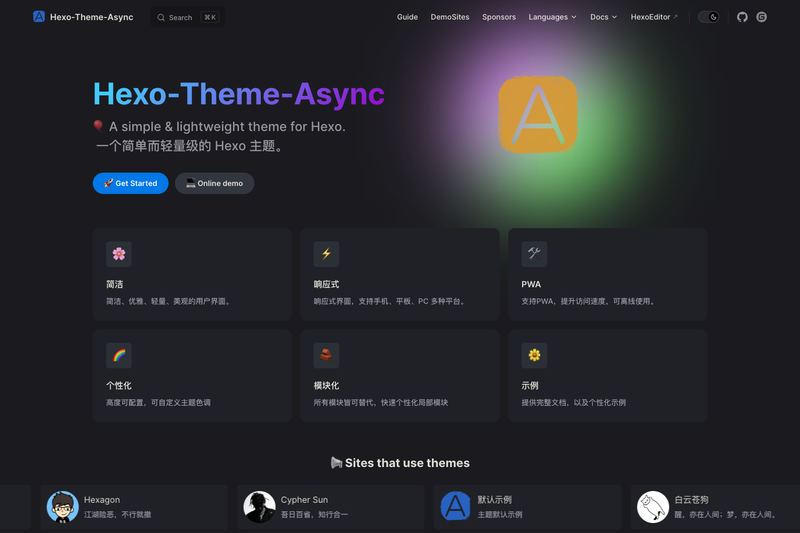Viewport: 800px width, 533px height.
Task: Click the large orange A hero logo
Action: tap(538, 115)
